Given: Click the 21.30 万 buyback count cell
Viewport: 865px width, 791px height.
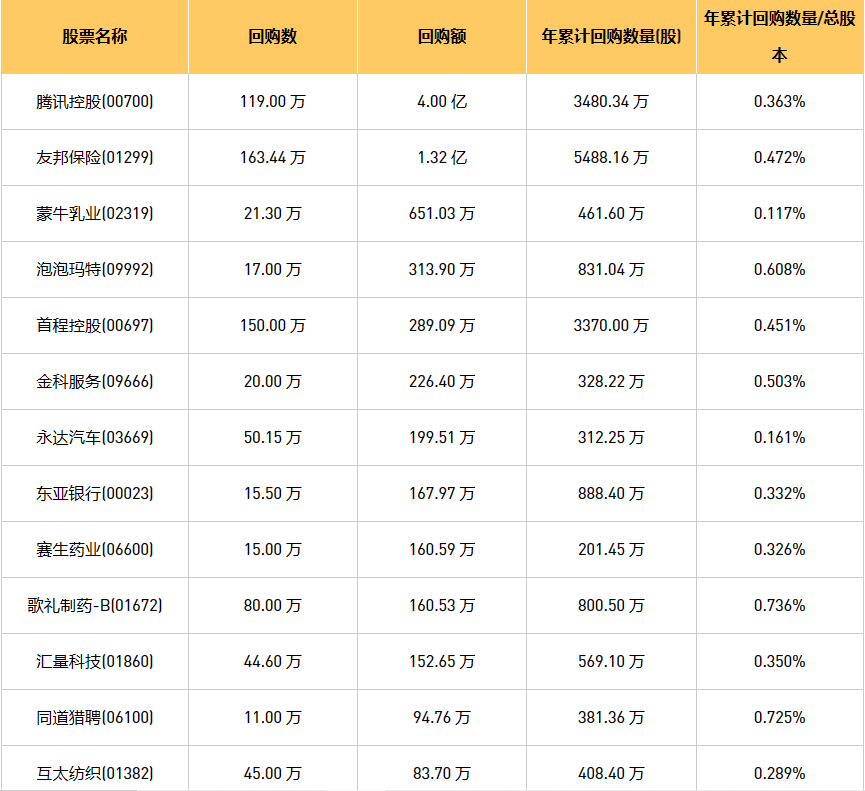Looking at the screenshot, I should 273,213.
